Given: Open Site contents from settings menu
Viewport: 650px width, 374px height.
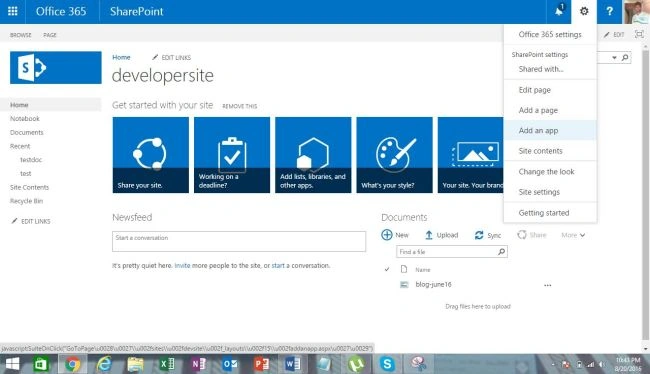Looking at the screenshot, I should [550, 151].
